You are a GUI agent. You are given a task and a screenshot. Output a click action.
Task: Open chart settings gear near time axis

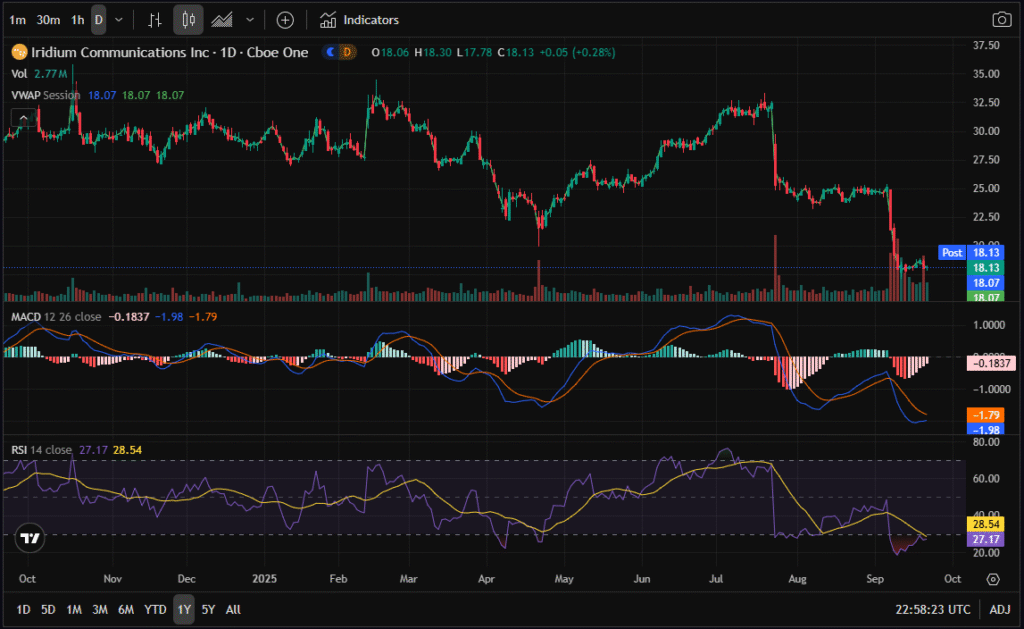[992, 579]
